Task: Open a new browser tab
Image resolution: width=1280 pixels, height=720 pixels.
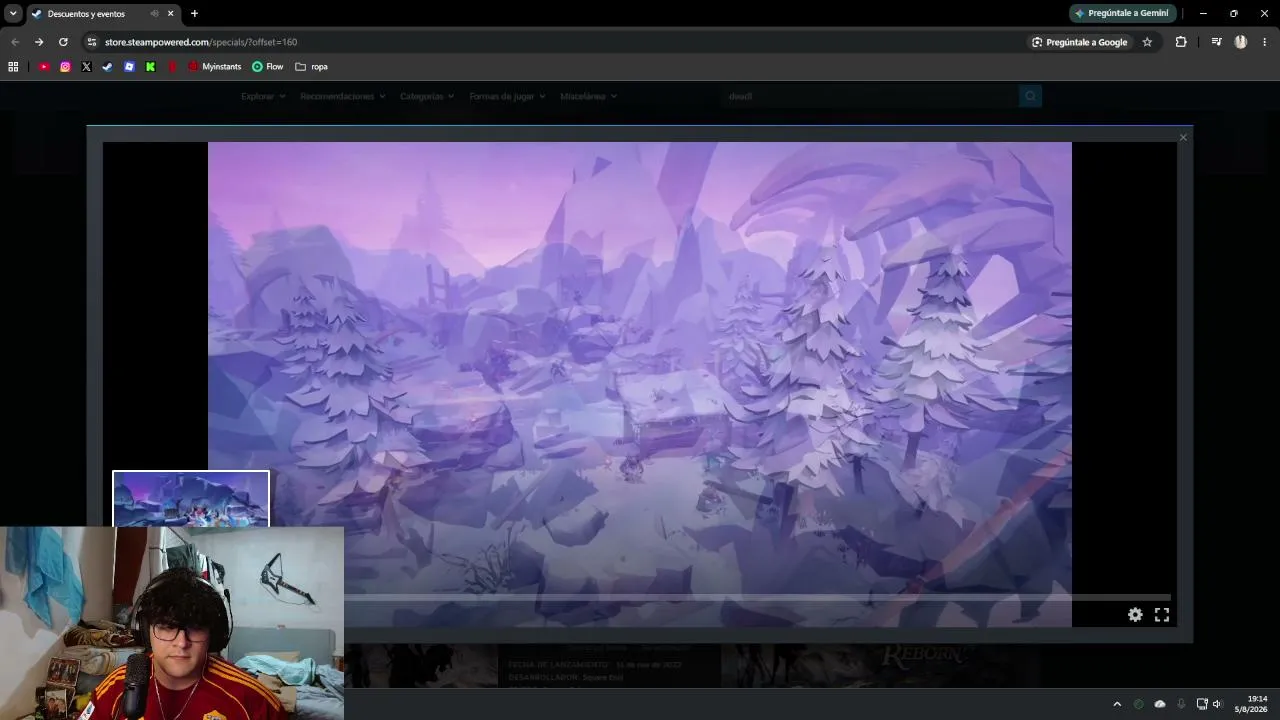Action: point(194,14)
